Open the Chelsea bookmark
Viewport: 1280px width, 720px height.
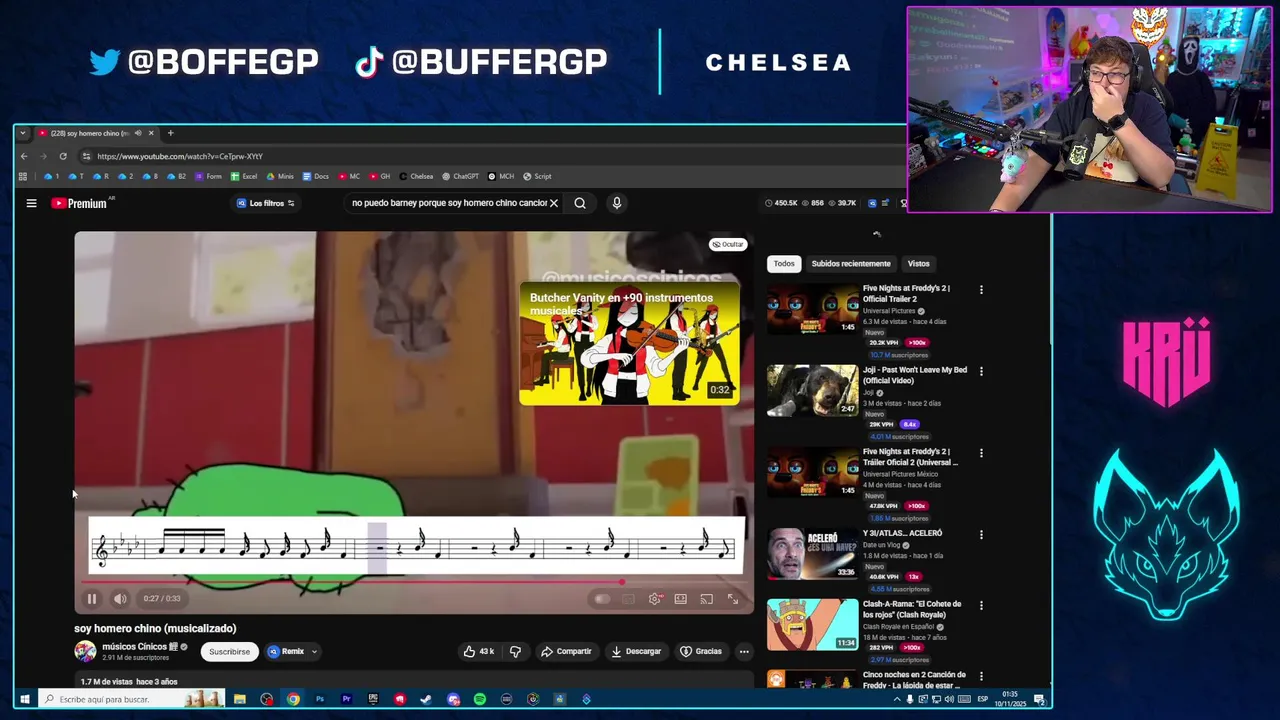click(416, 176)
